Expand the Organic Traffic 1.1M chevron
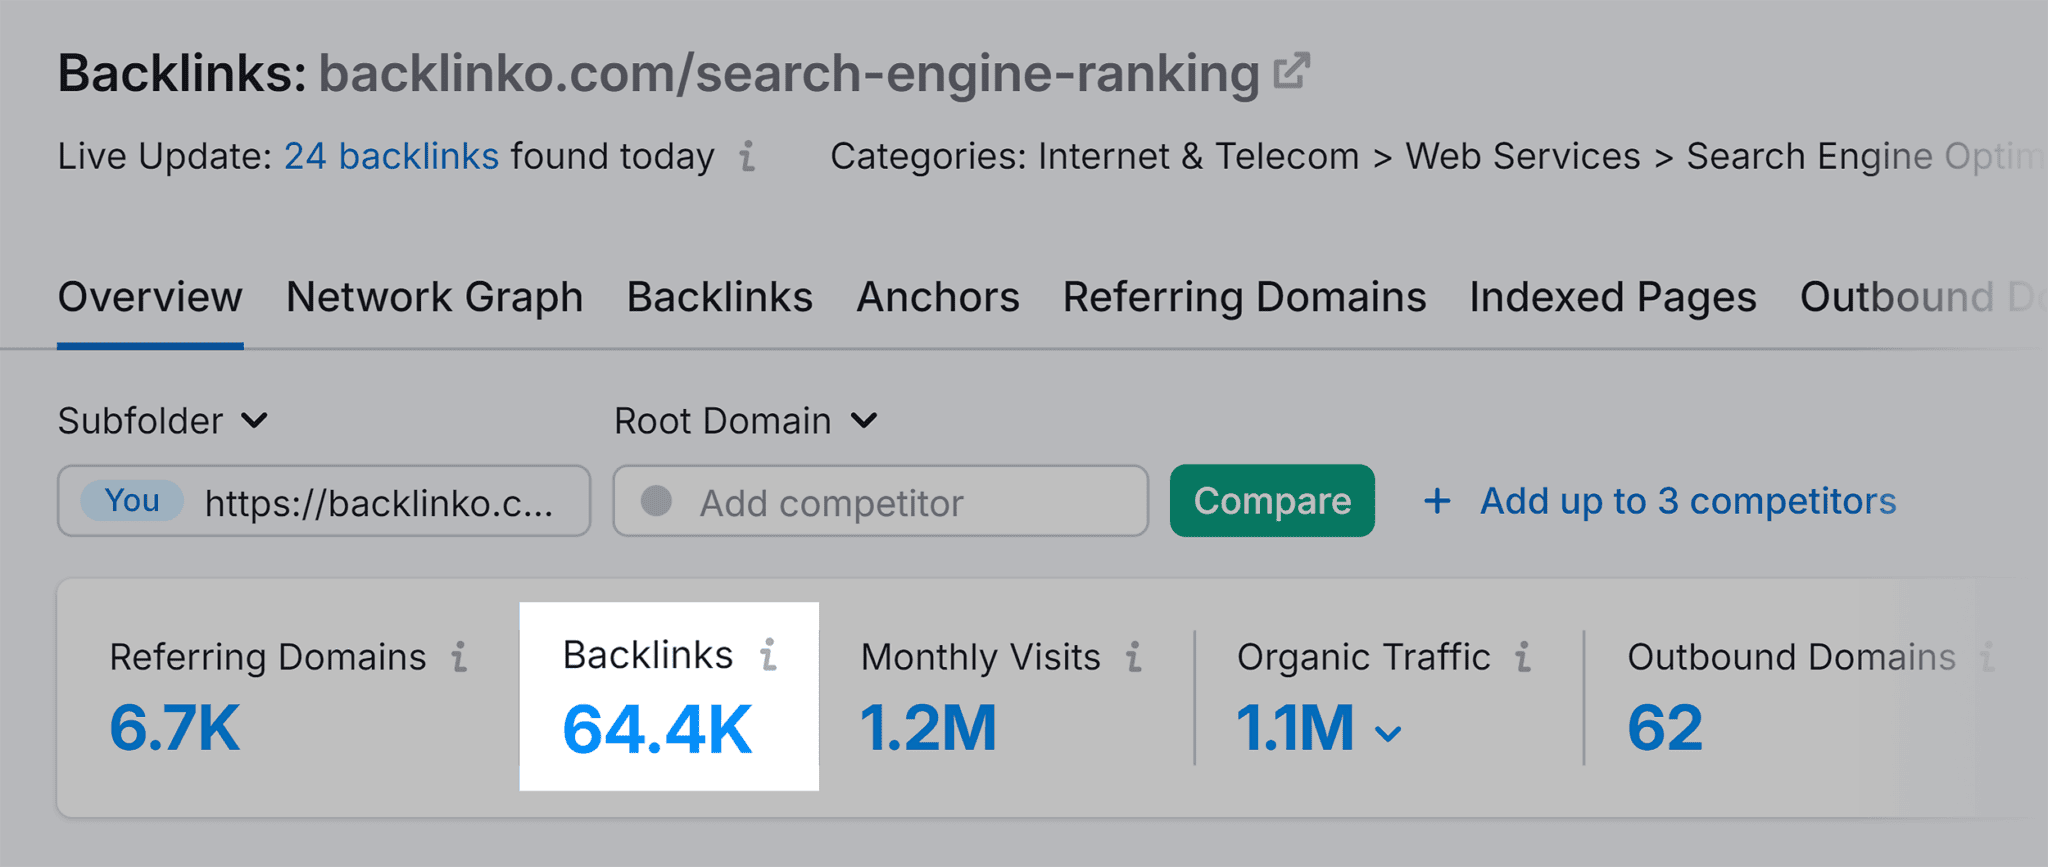The width and height of the screenshot is (2048, 867). coord(1389,732)
